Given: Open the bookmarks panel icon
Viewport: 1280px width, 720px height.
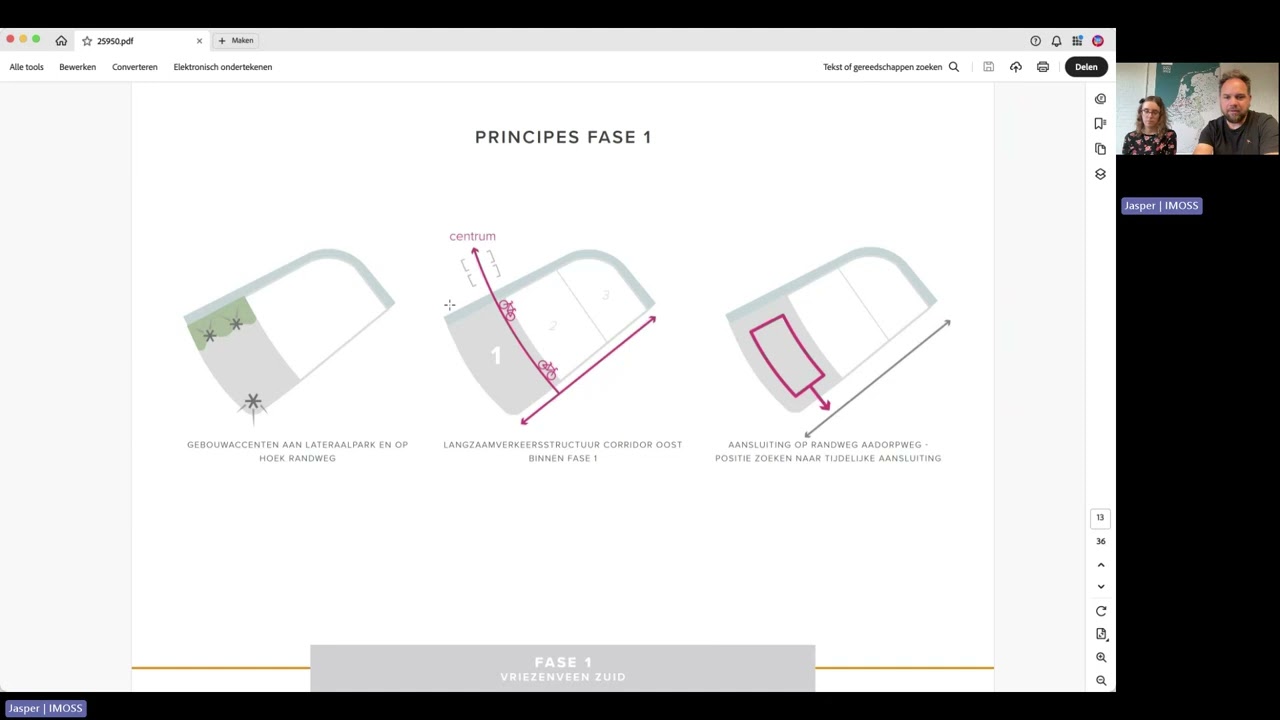Looking at the screenshot, I should pos(1101,123).
